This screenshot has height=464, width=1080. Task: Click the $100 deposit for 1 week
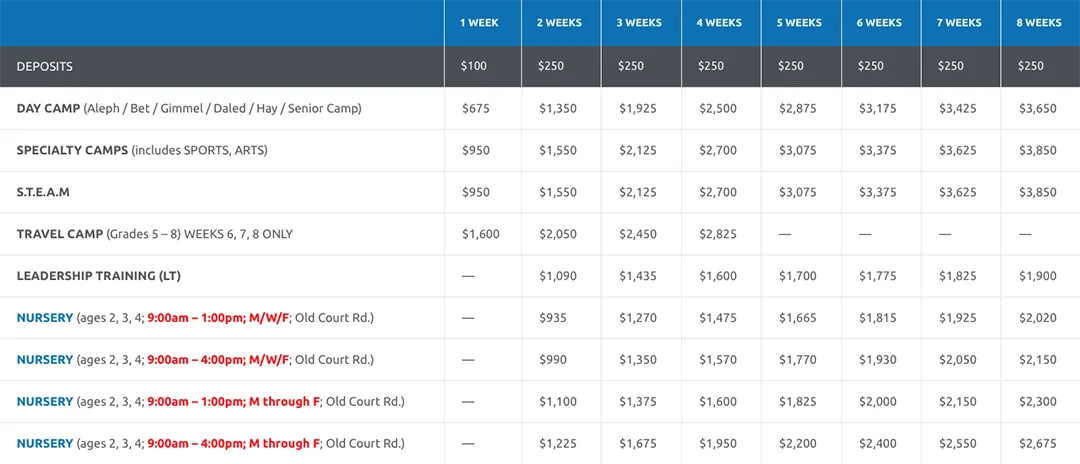pyautogui.click(x=474, y=66)
